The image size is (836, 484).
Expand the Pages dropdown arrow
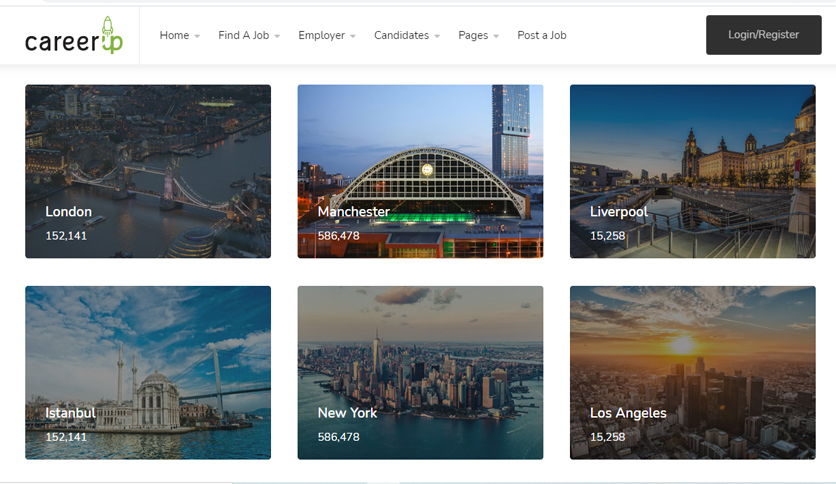[496, 36]
